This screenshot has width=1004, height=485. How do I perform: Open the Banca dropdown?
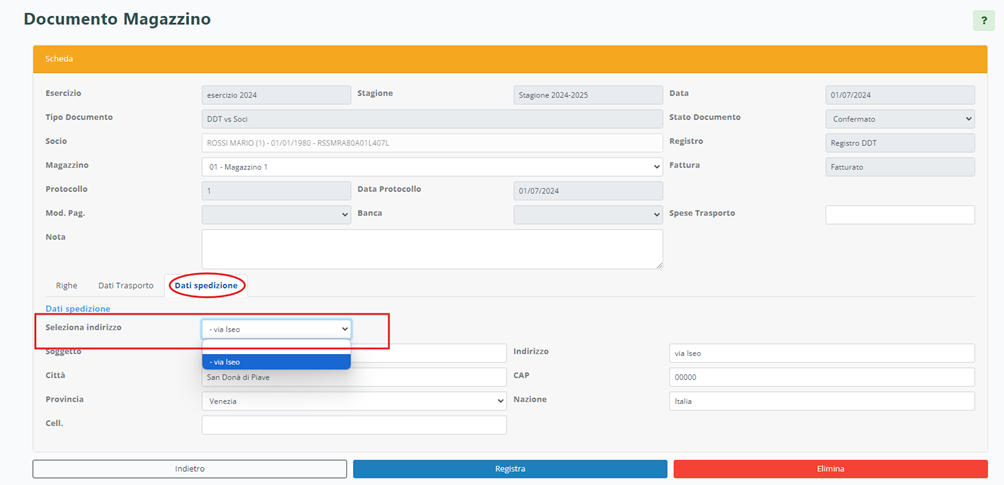(587, 214)
